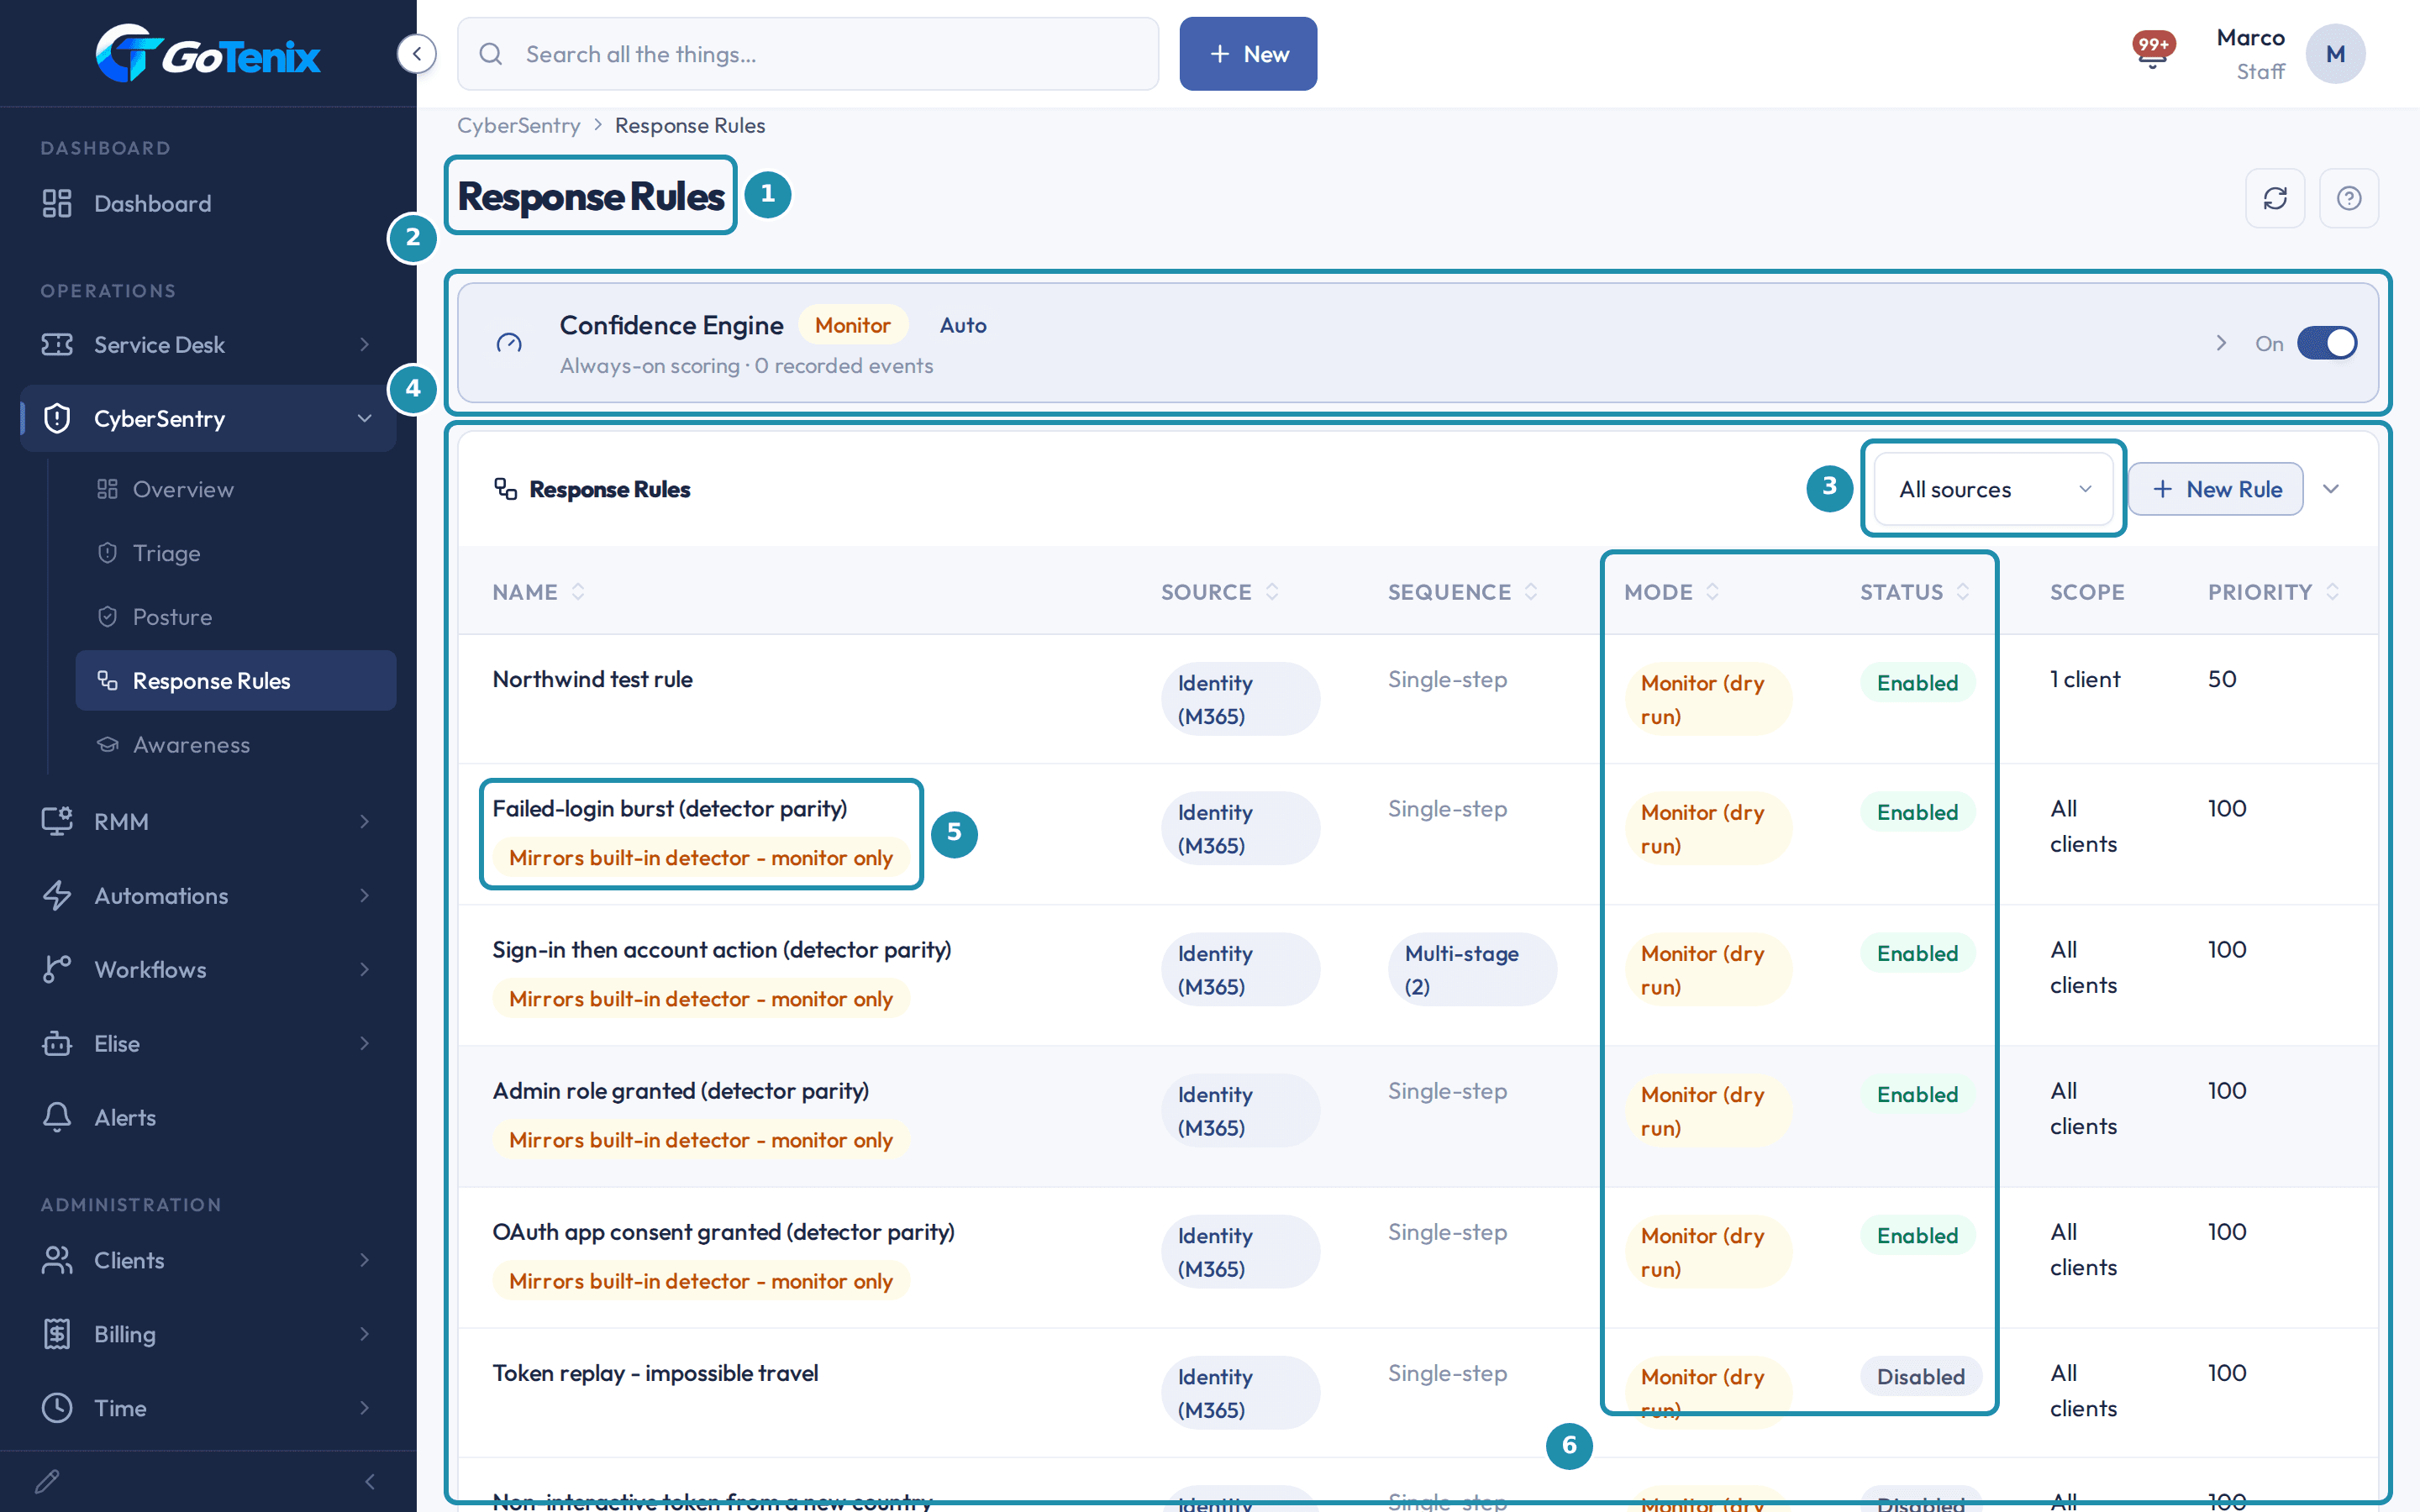Sort by the NAME column header
This screenshot has height=1512, width=2420.
(x=538, y=592)
